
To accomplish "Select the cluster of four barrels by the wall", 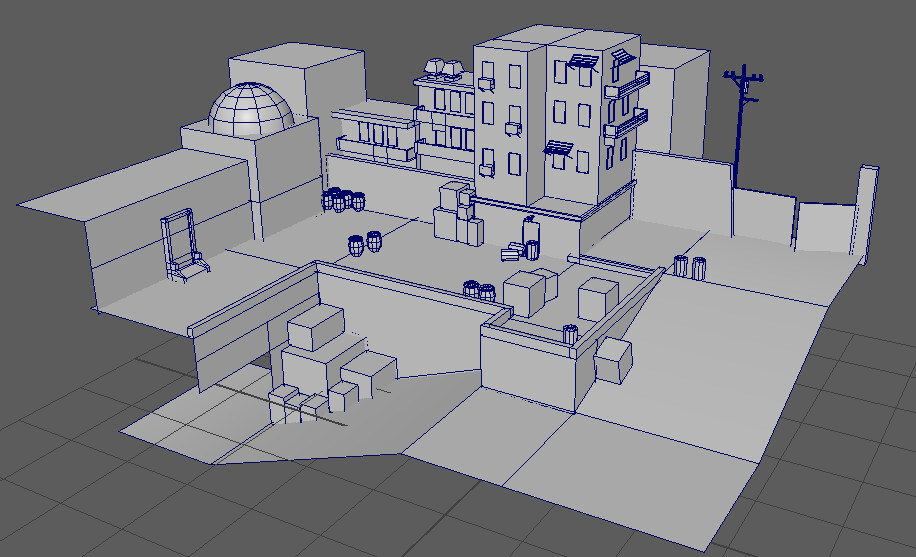I will point(344,199).
